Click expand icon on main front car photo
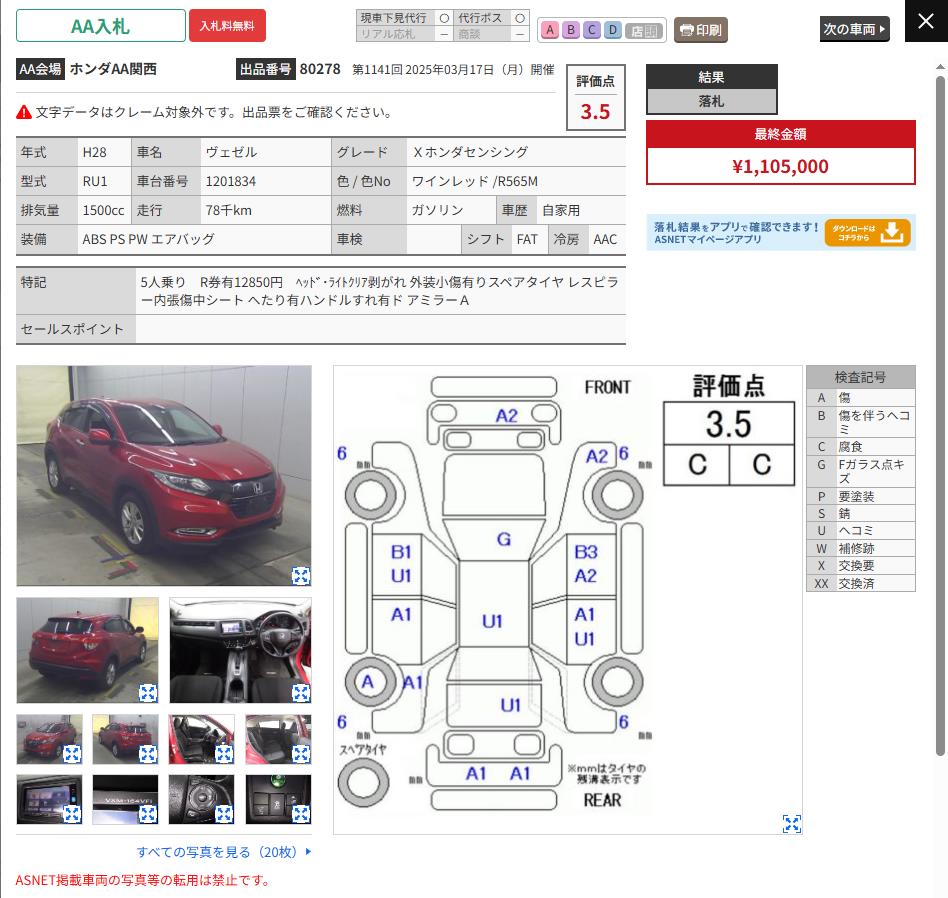948x898 pixels. tap(301, 576)
